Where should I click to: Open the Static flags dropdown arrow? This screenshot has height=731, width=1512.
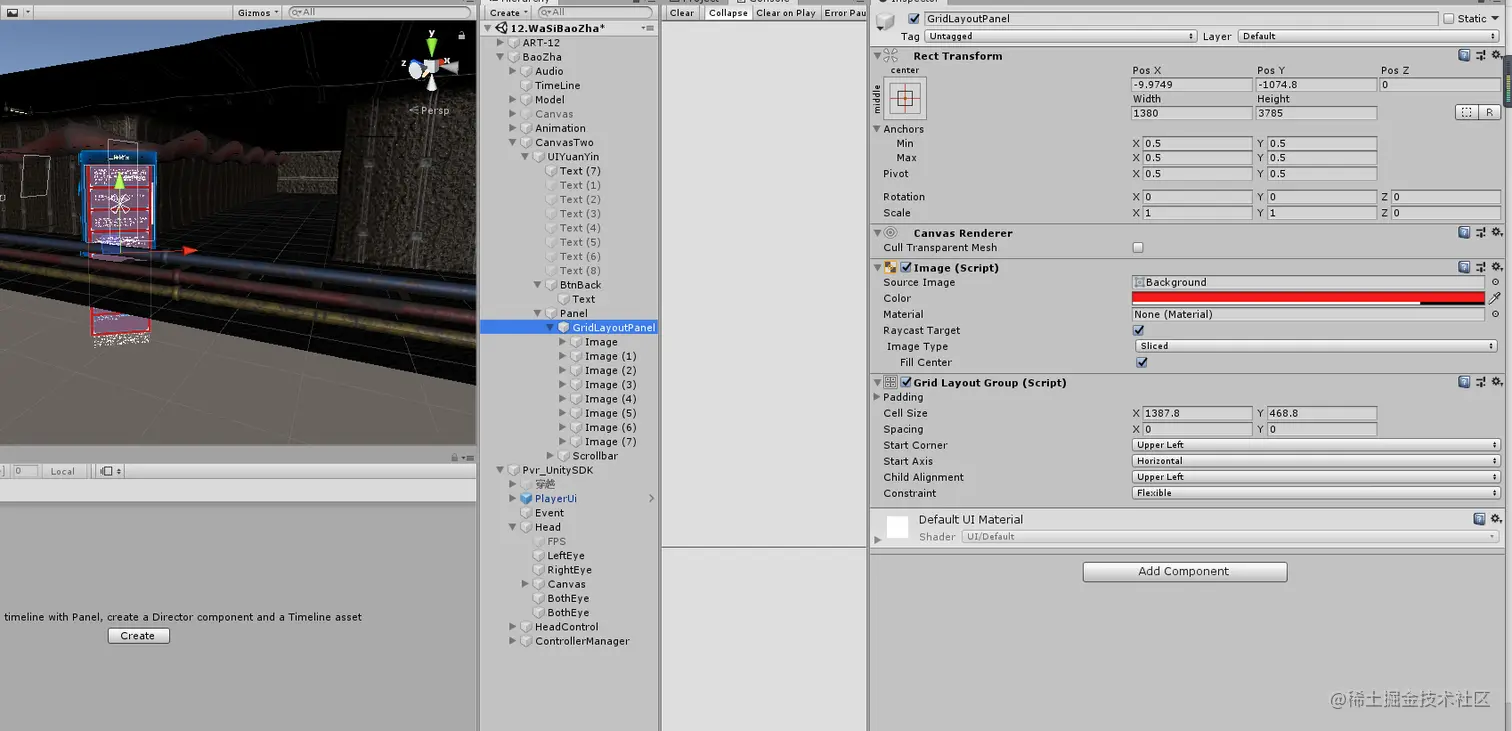pyautogui.click(x=1497, y=18)
